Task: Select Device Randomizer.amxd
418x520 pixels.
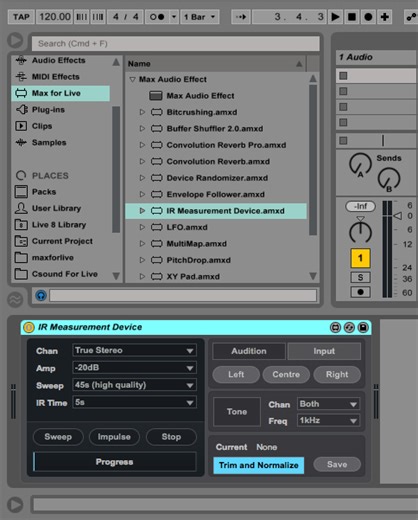Action: coord(217,178)
